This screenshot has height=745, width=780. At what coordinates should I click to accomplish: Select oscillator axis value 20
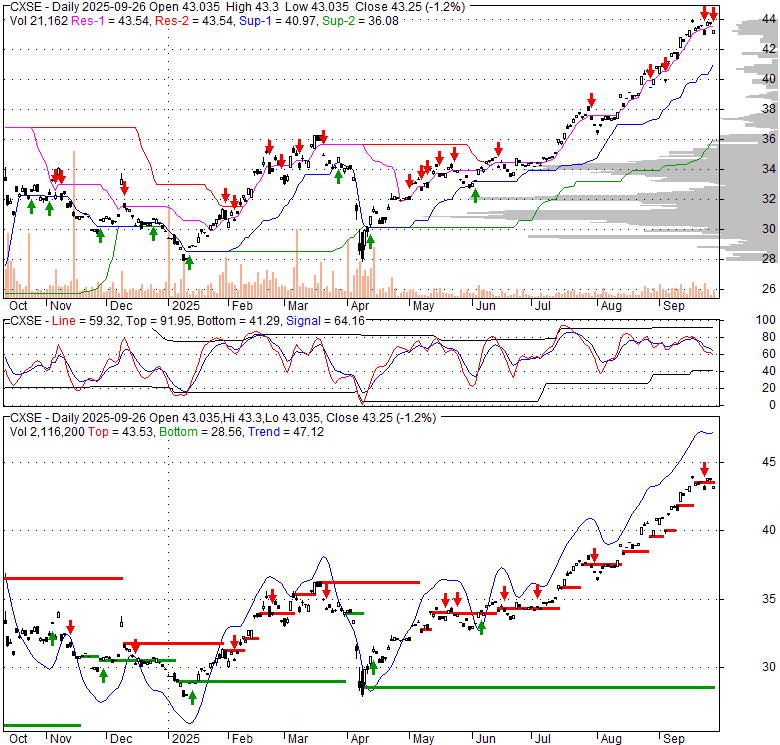click(x=769, y=388)
